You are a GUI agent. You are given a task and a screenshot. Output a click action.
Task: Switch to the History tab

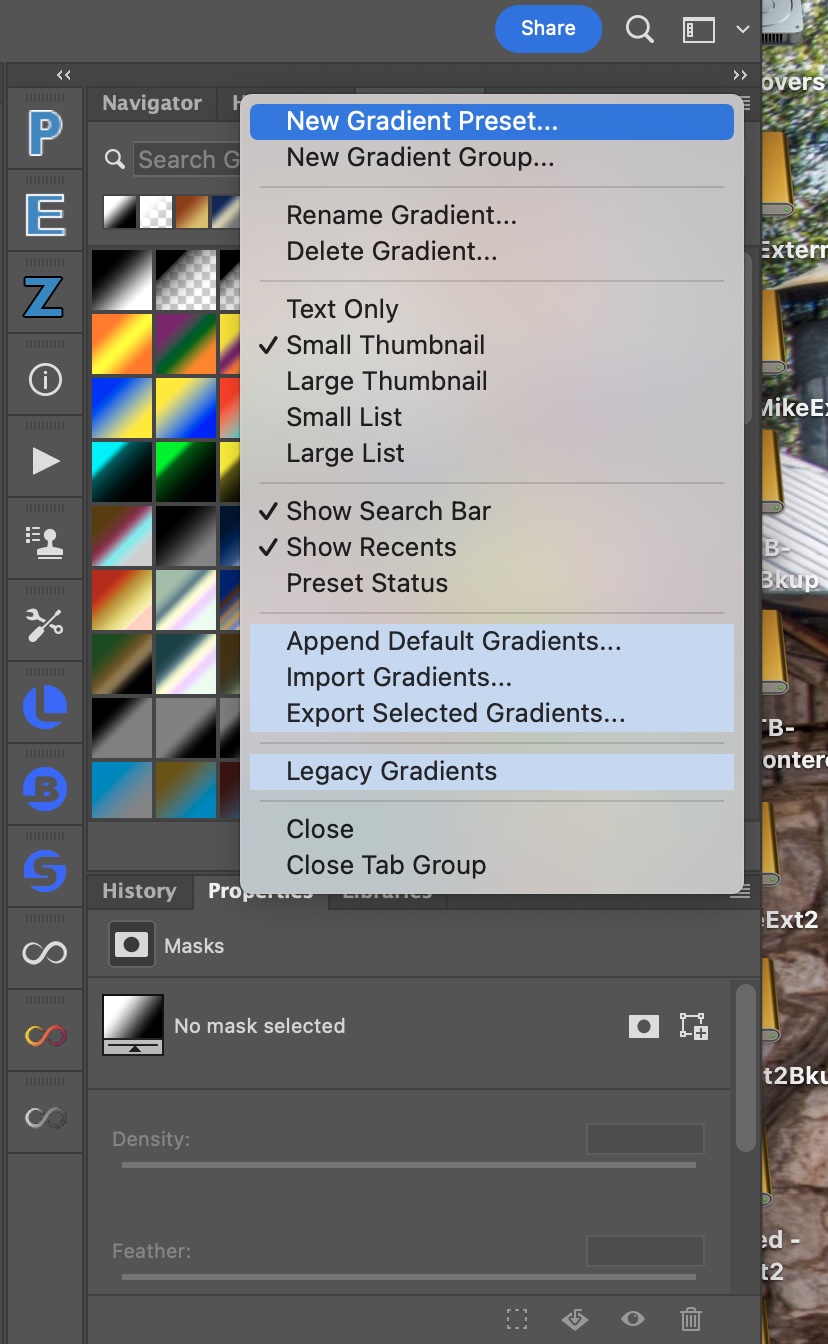click(138, 891)
